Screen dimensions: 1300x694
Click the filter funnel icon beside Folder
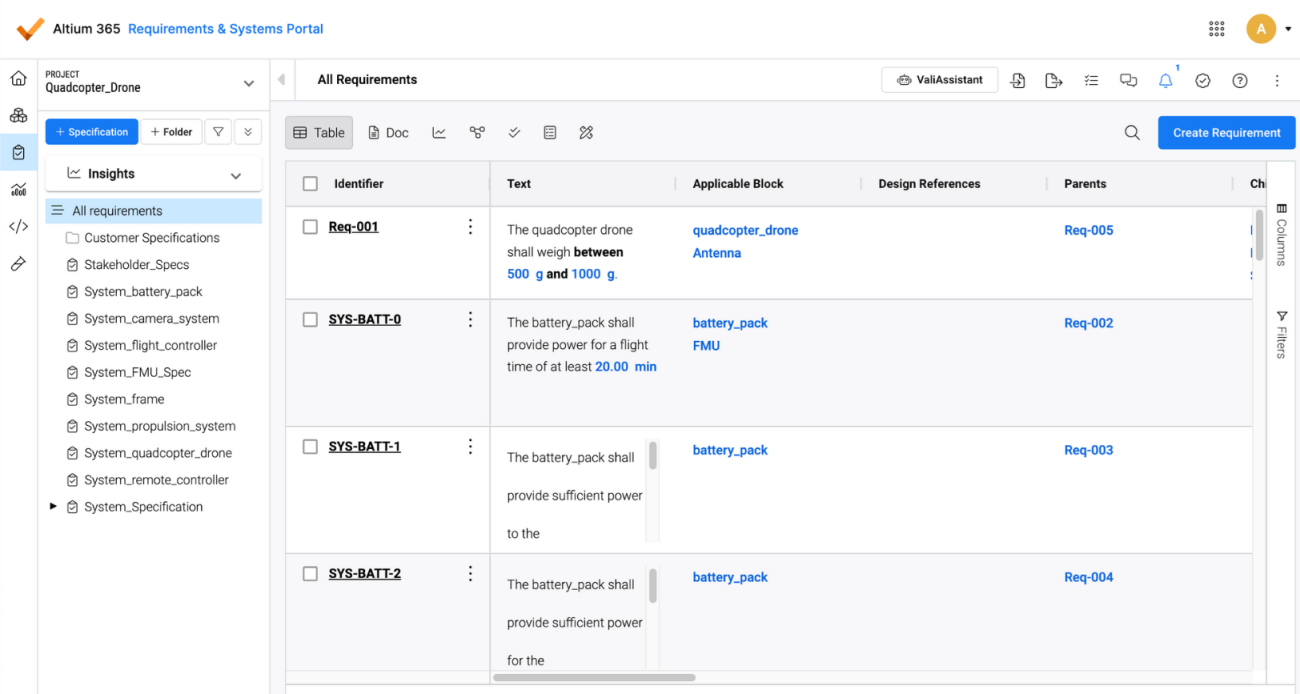coord(218,132)
